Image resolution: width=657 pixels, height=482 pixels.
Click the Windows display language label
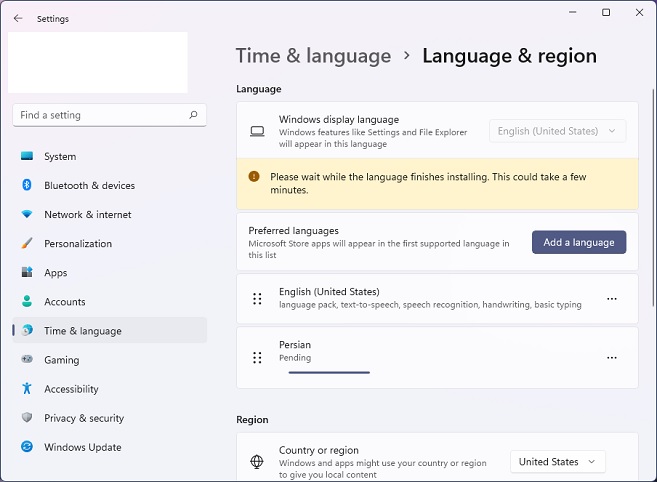(339, 119)
